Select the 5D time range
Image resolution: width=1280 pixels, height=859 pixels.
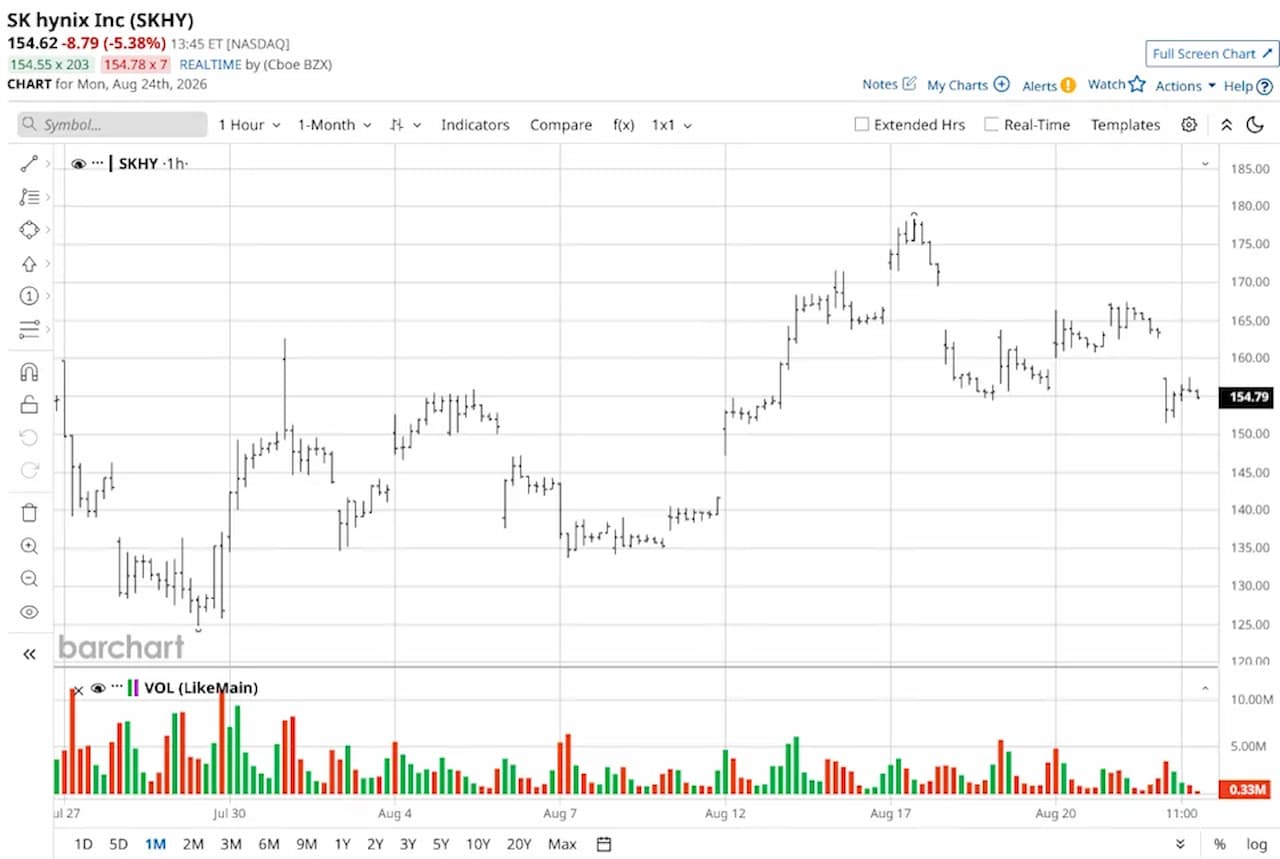tap(118, 844)
